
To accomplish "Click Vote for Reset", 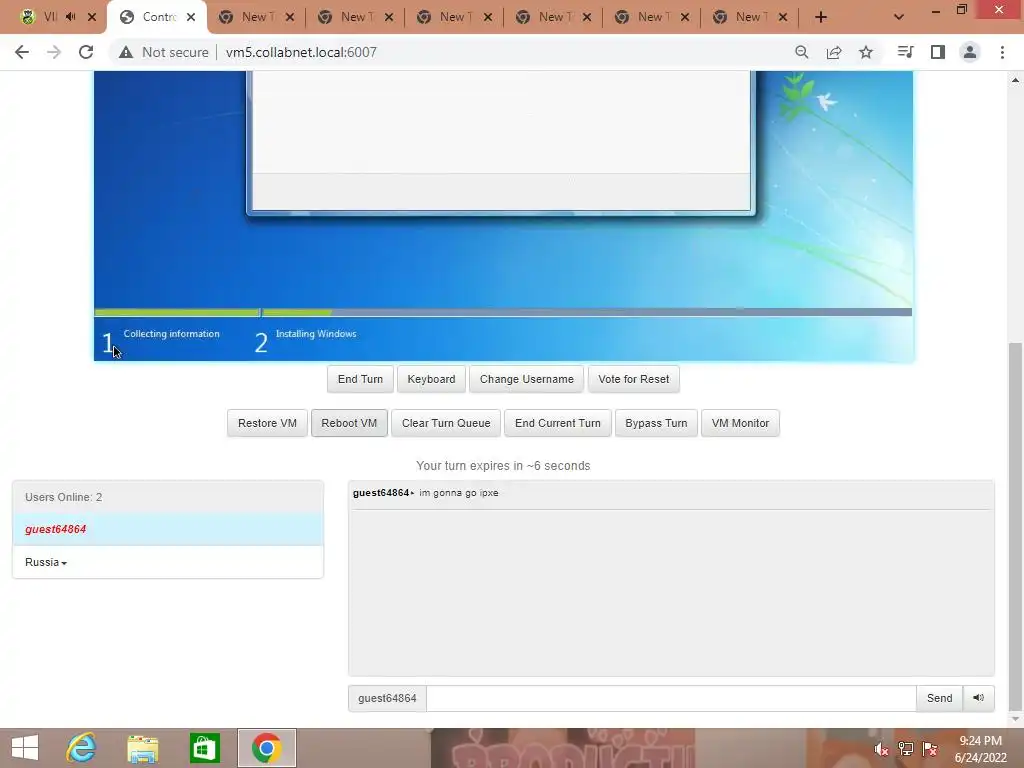I will pos(633,379).
